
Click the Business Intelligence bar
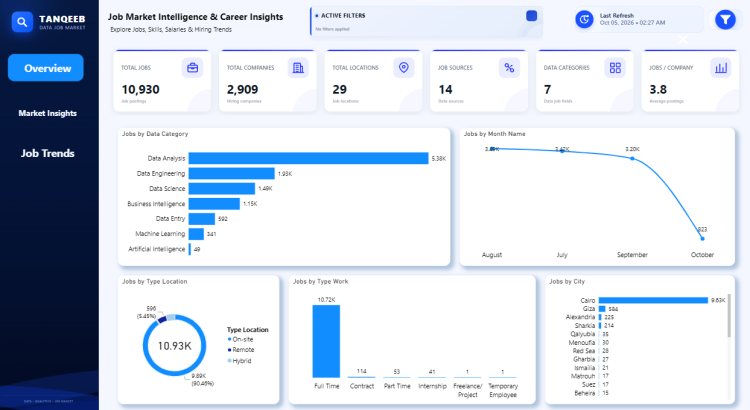(214, 204)
